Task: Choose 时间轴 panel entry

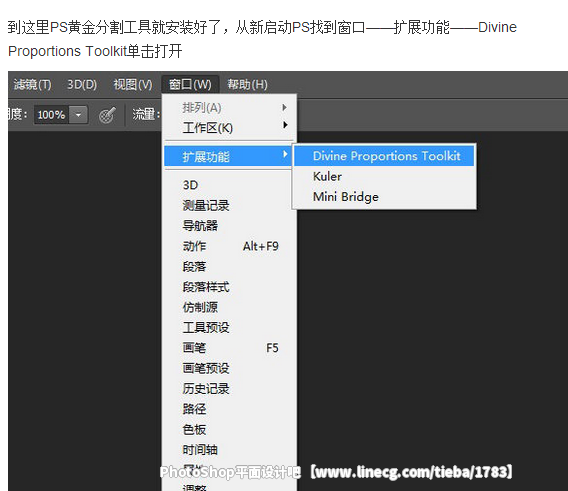Action: coord(230,450)
